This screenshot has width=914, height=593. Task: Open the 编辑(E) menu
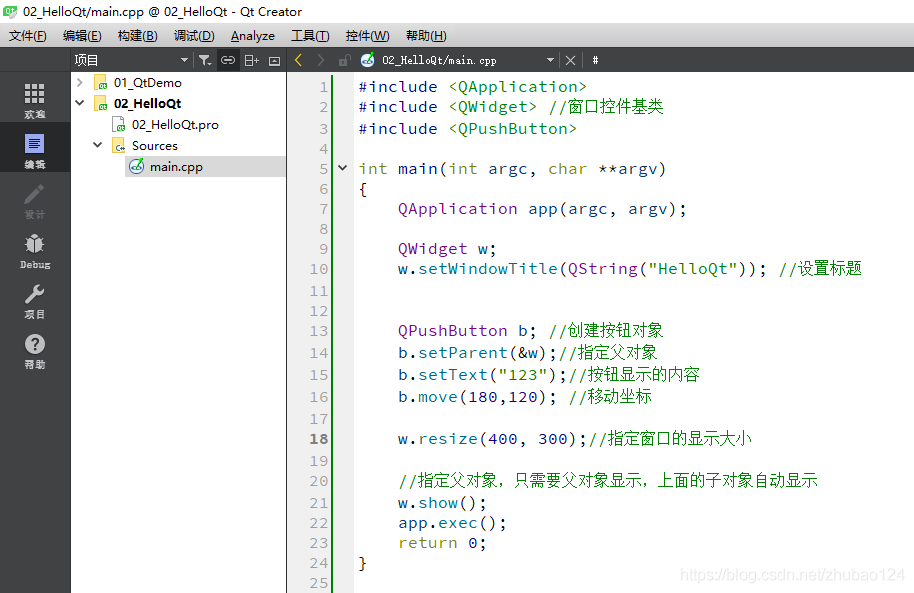[x=82, y=36]
